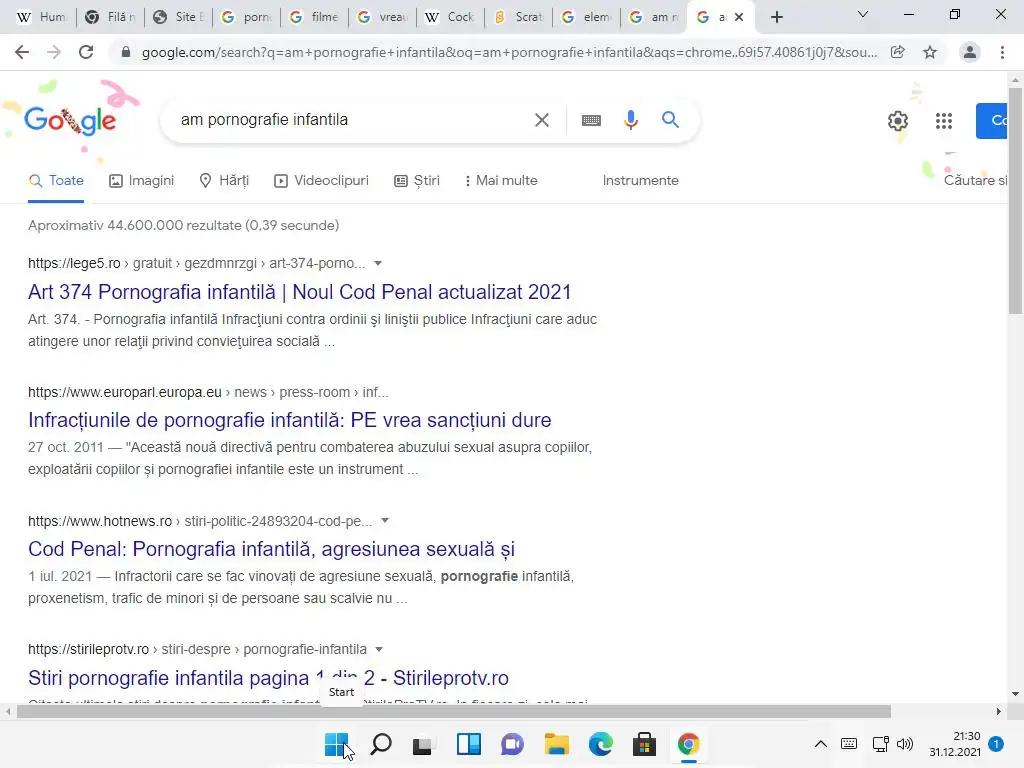Close the active Google tab
1024x768 pixels.
[739, 17]
